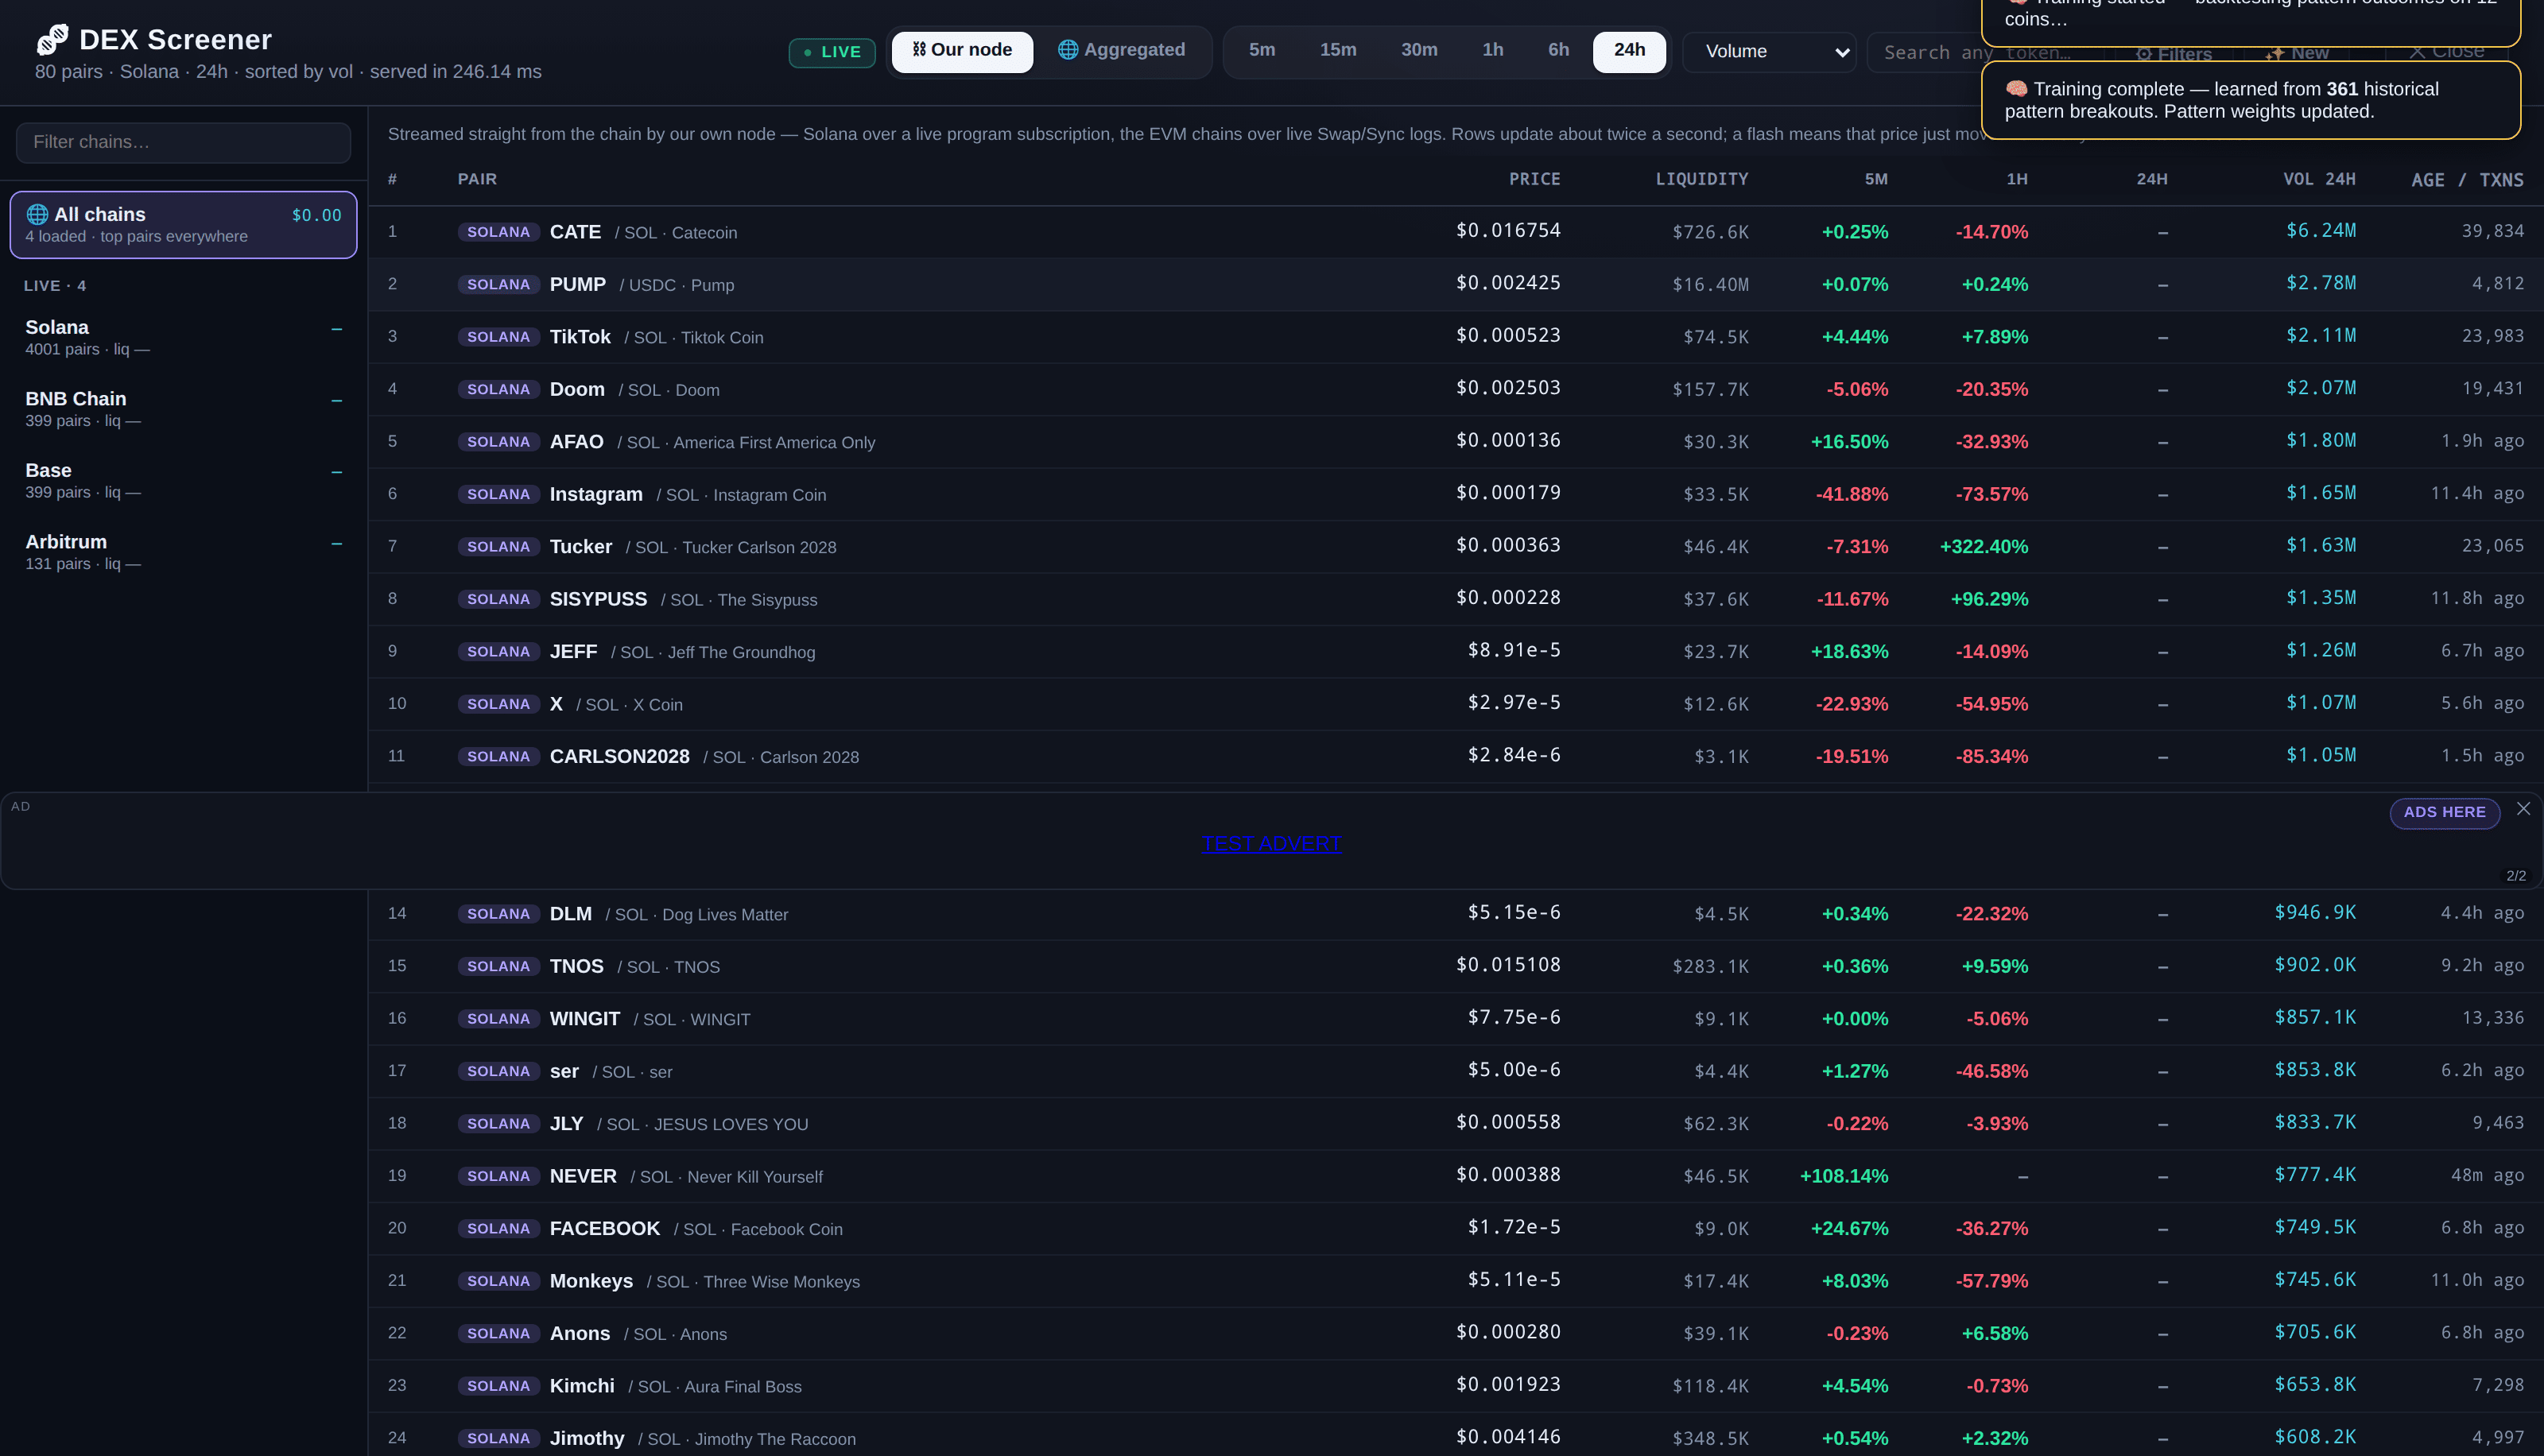This screenshot has width=2544, height=1456.
Task: Click the SOLANA badge on the Jimothy row
Action: point(498,1438)
